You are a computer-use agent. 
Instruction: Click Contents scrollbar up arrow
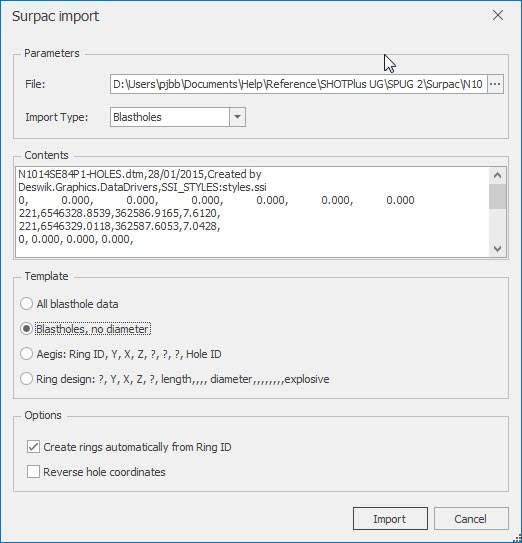coord(497,175)
